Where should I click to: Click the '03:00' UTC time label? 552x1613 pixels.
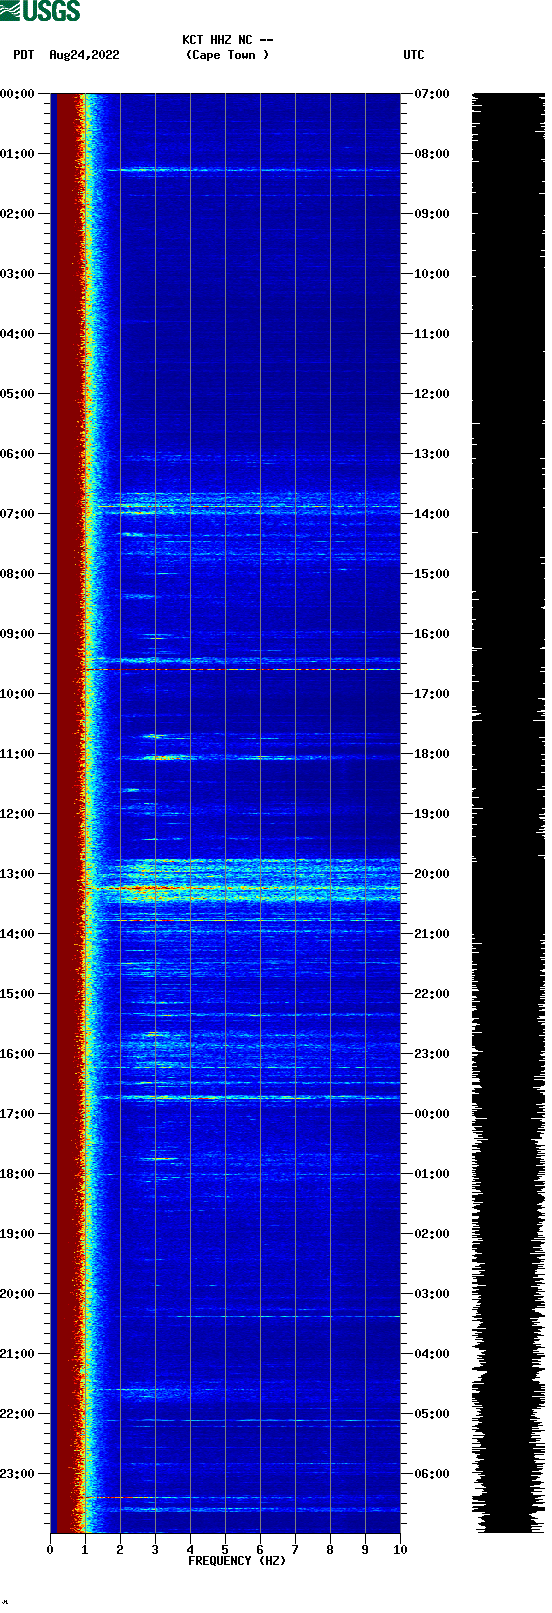click(432, 1294)
